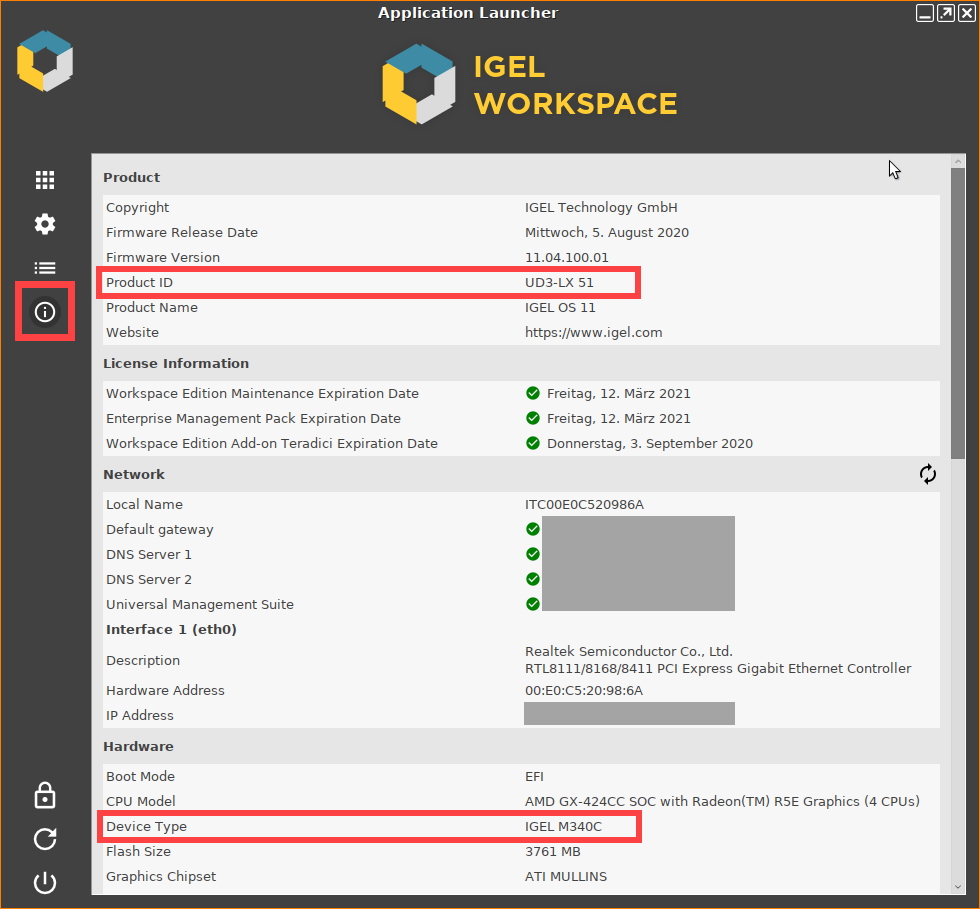Select the highlighted info view icon
The height and width of the screenshot is (909, 980).
[44, 312]
